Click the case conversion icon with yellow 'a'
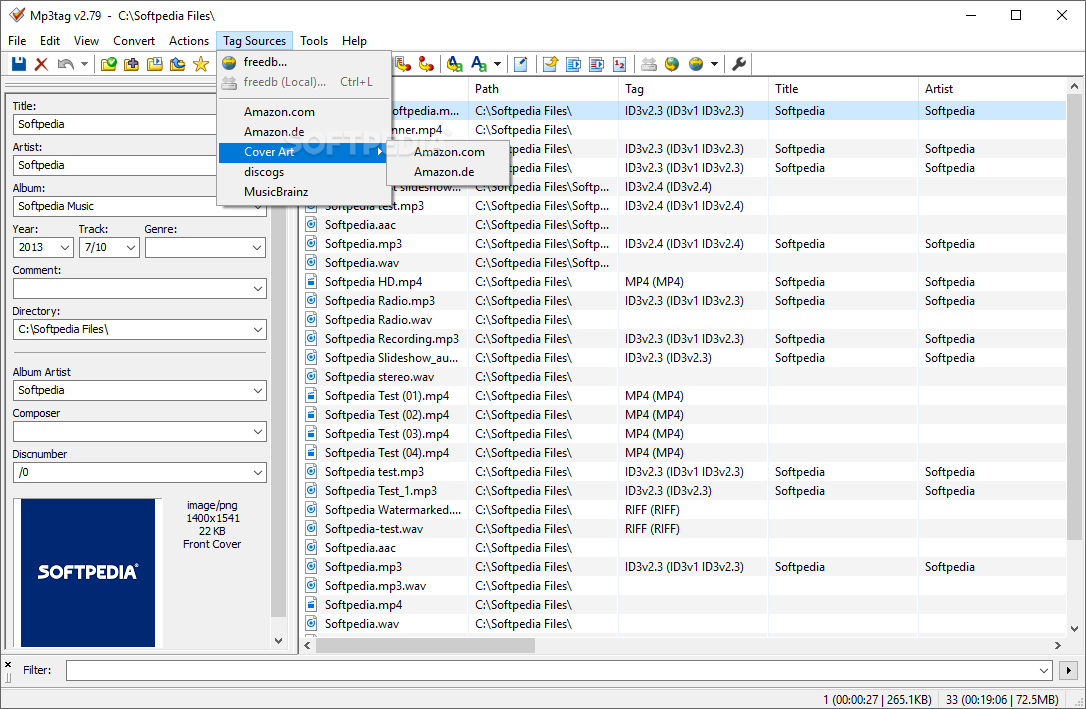The image size is (1086, 709). click(454, 64)
